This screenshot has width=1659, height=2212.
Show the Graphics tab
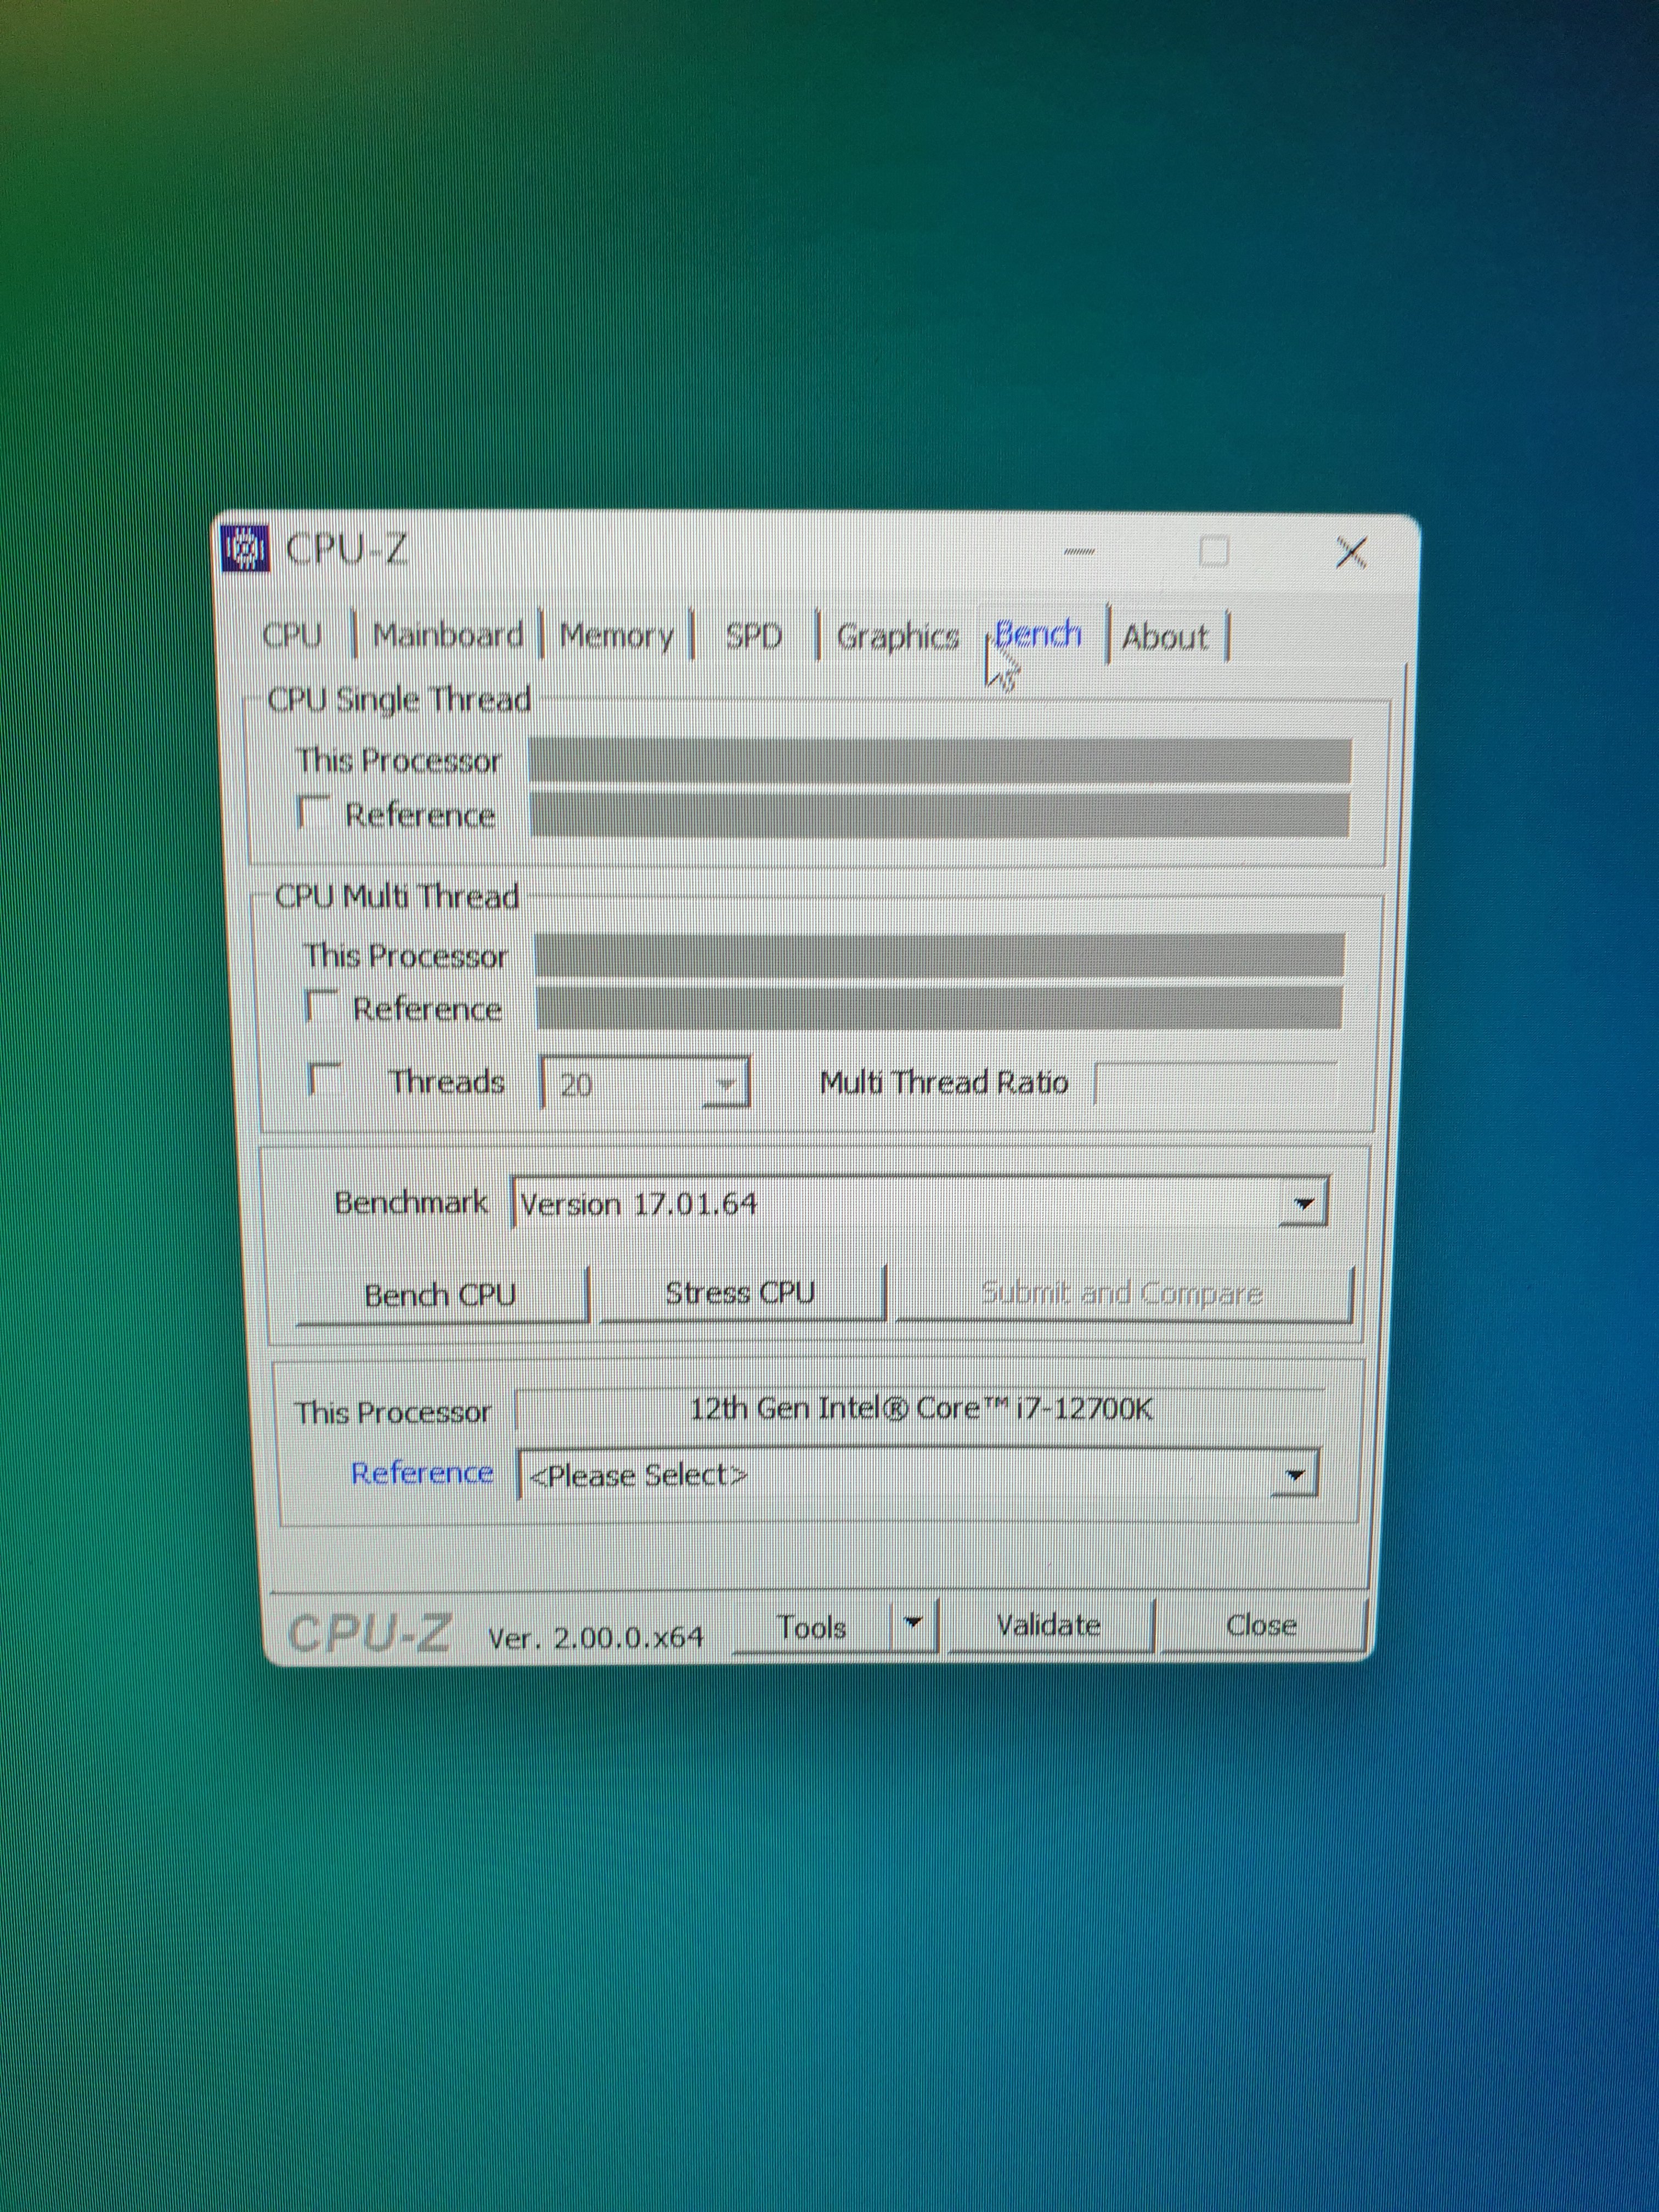(897, 637)
